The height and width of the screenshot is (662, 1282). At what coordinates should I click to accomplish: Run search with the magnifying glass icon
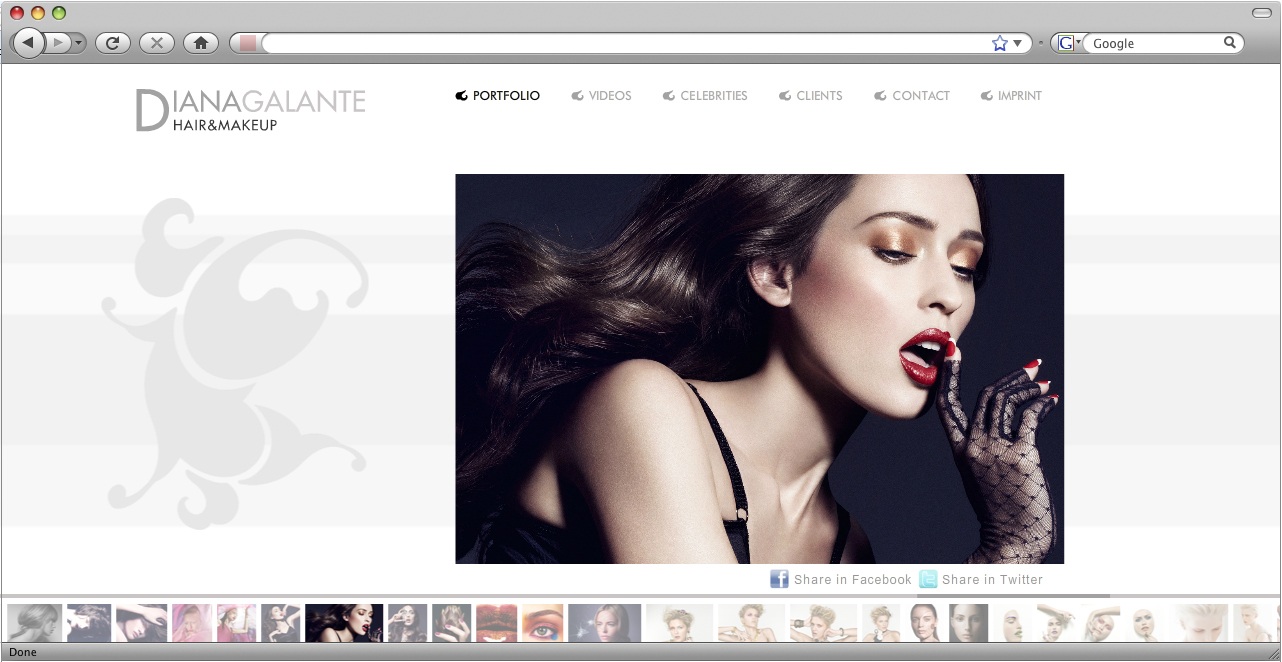coord(1230,43)
